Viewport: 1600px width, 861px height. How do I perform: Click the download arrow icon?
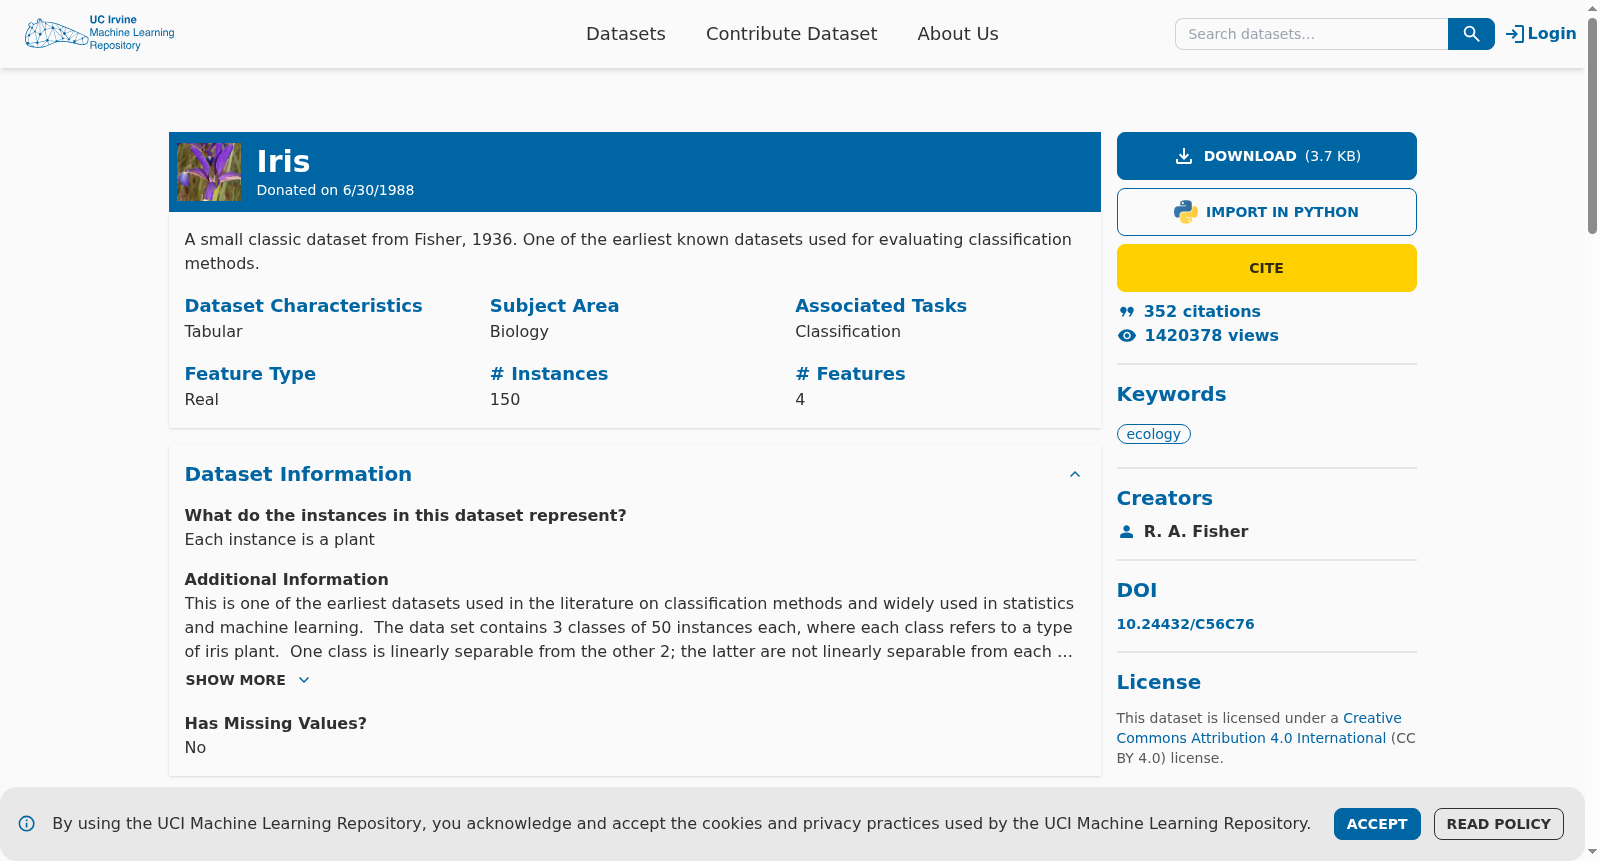click(1184, 156)
